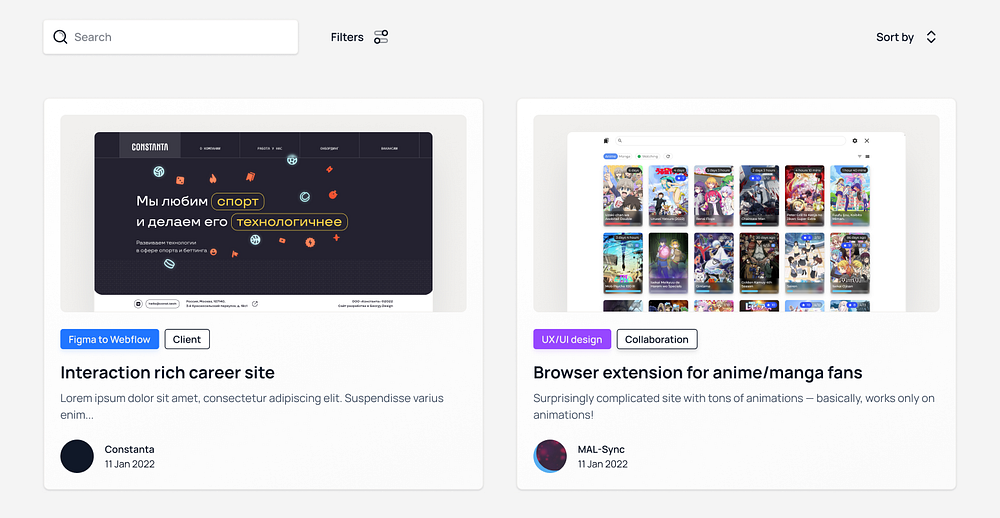
Task: Focus the Search input field
Action: pos(170,37)
